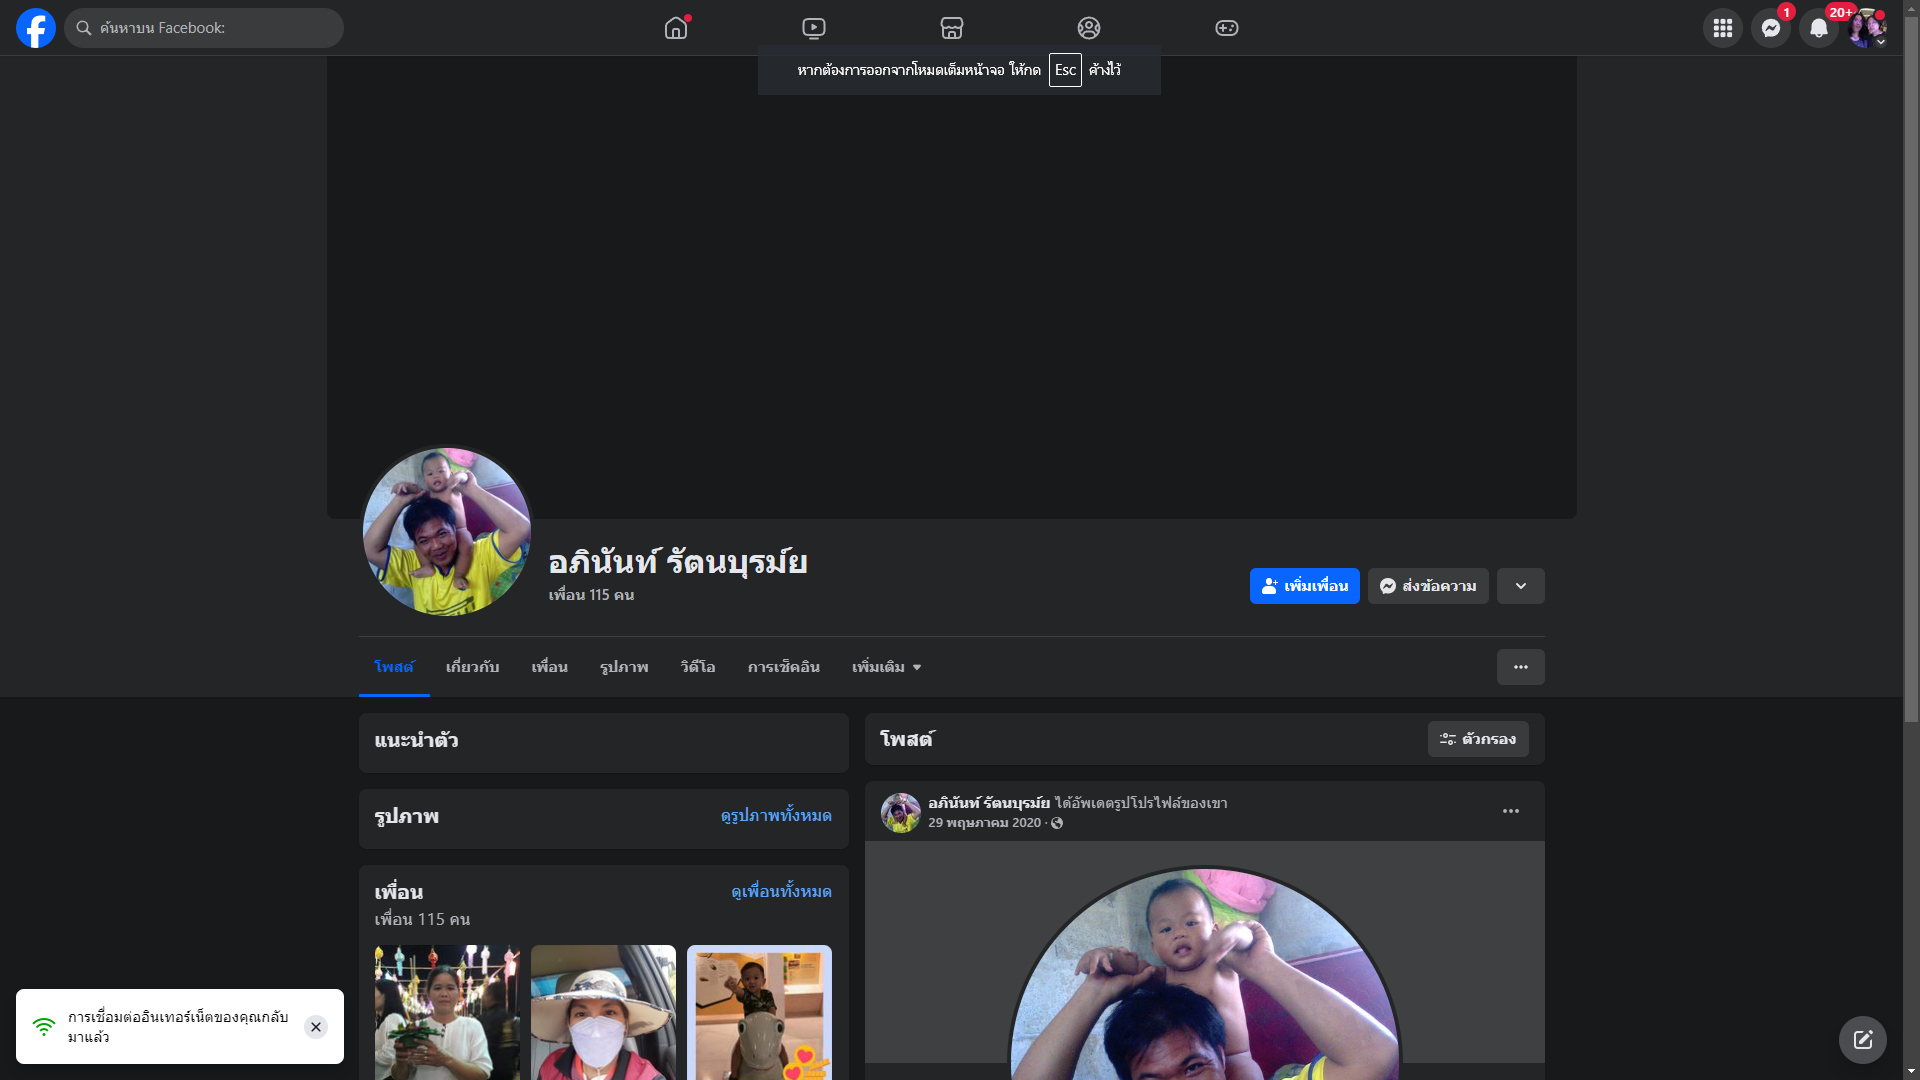Open account menu on profile avatar
1920x1080 pixels.
click(1867, 28)
